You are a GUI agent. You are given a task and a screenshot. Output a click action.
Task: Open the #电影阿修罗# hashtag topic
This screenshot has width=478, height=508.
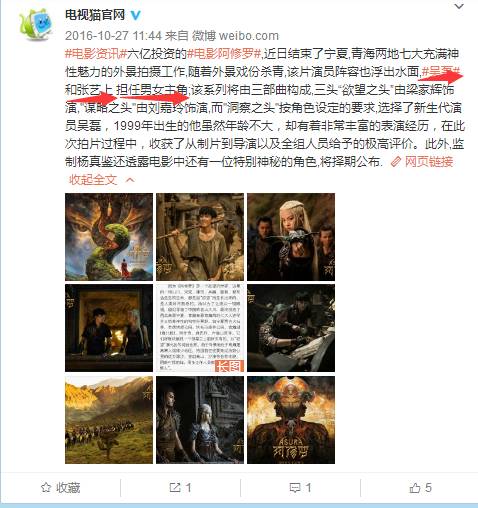click(x=224, y=54)
